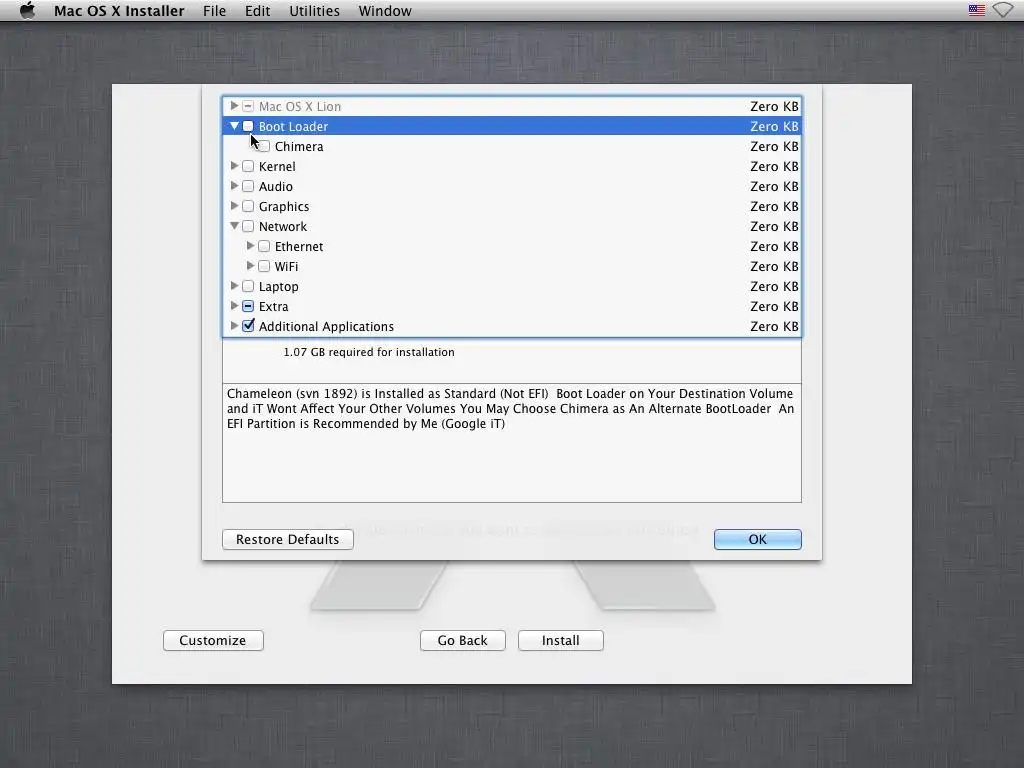Collapse the Network disclosure triangle
Viewport: 1024px width, 768px height.
pos(234,226)
